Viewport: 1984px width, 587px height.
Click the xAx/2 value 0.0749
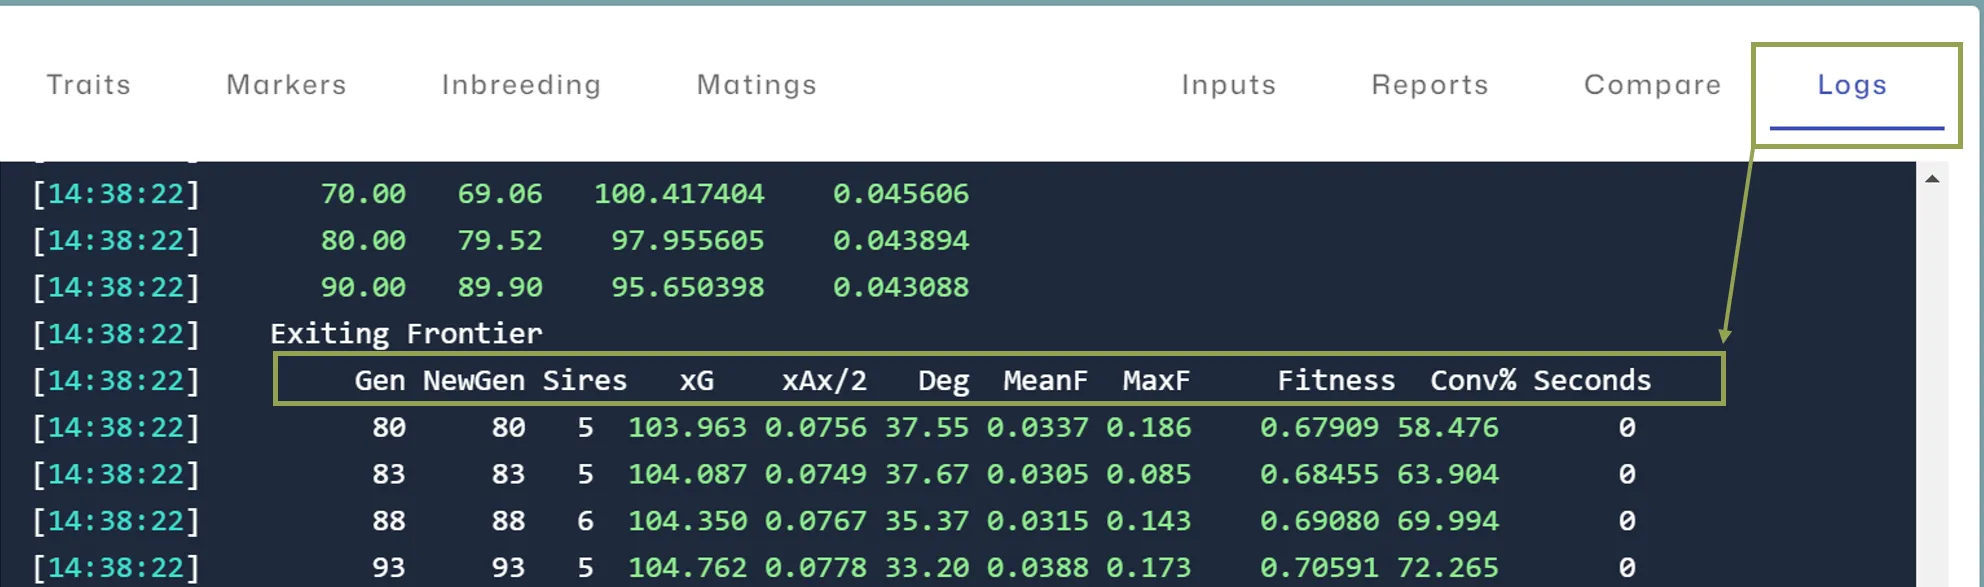point(816,474)
